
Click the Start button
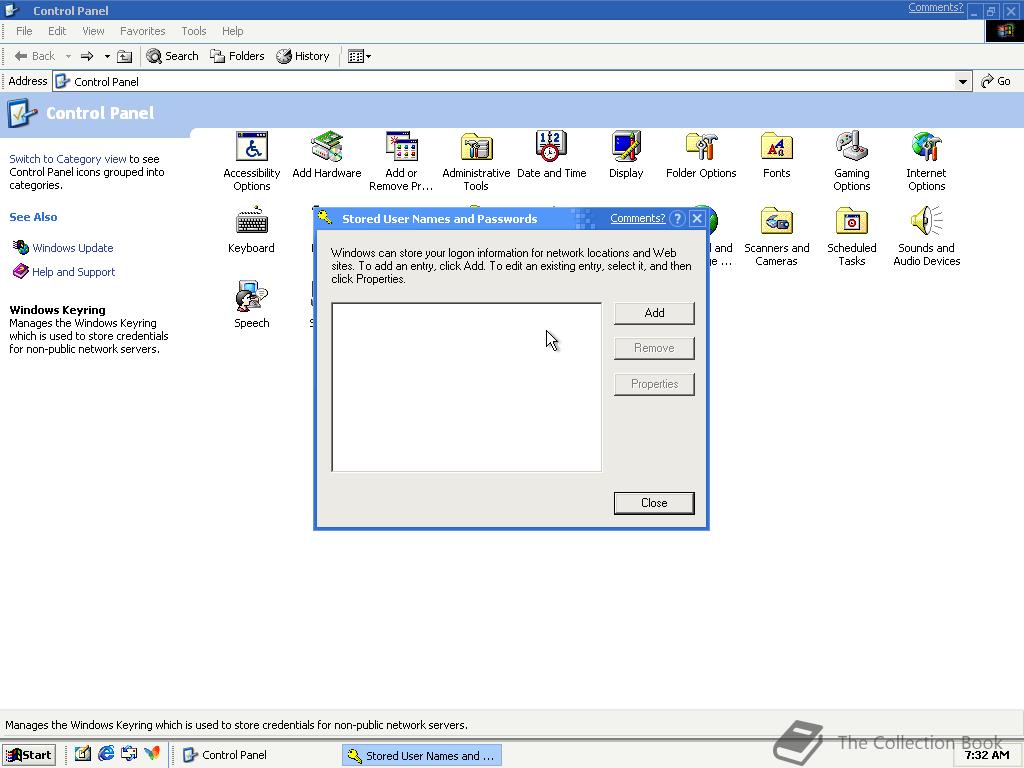click(x=29, y=755)
